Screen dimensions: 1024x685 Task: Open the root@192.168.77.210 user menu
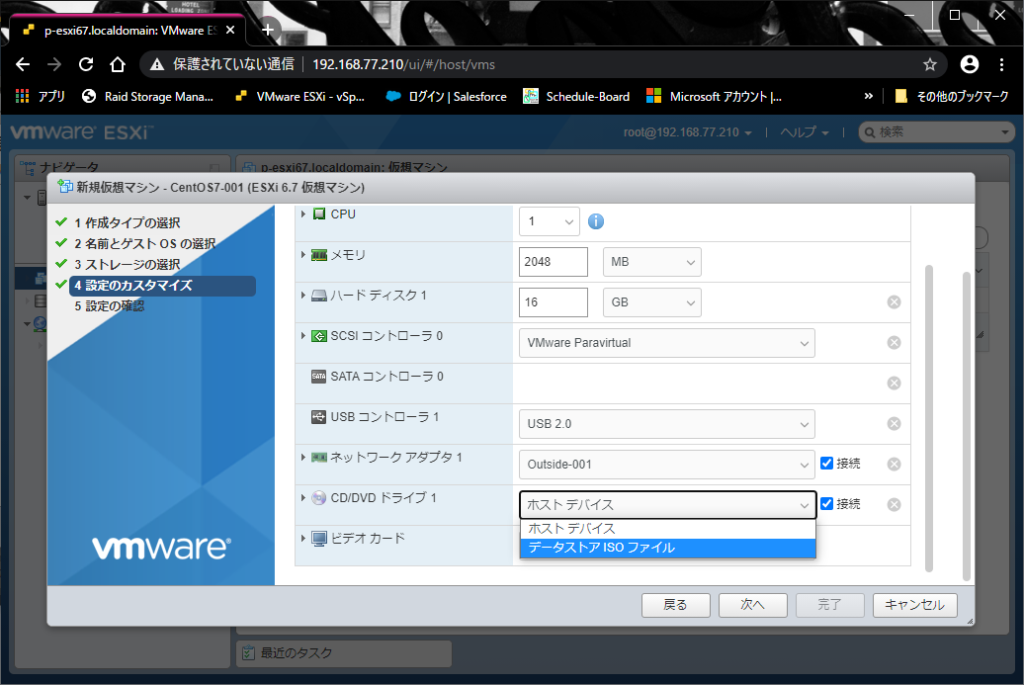coord(687,133)
